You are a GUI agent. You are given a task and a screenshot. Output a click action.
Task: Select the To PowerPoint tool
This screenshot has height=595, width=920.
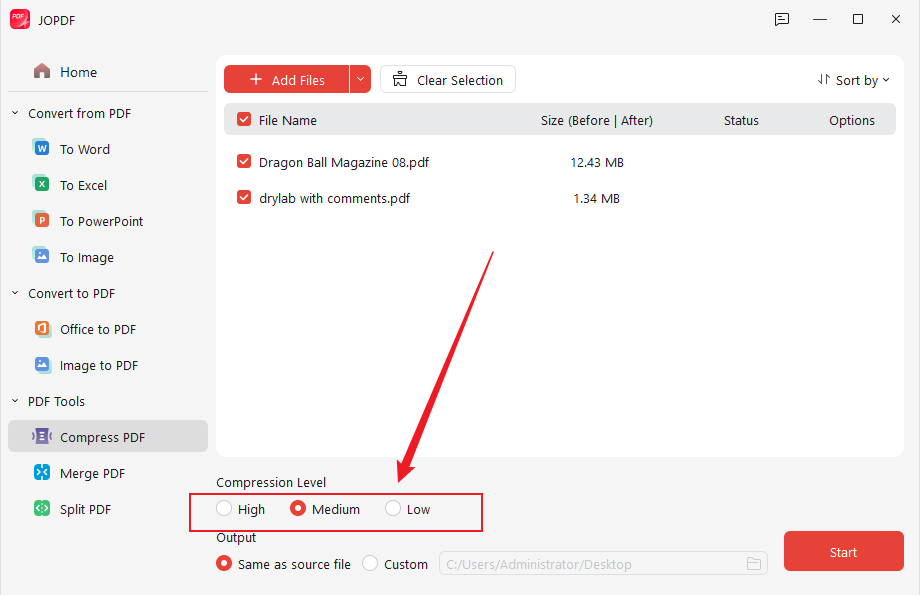pyautogui.click(x=99, y=220)
